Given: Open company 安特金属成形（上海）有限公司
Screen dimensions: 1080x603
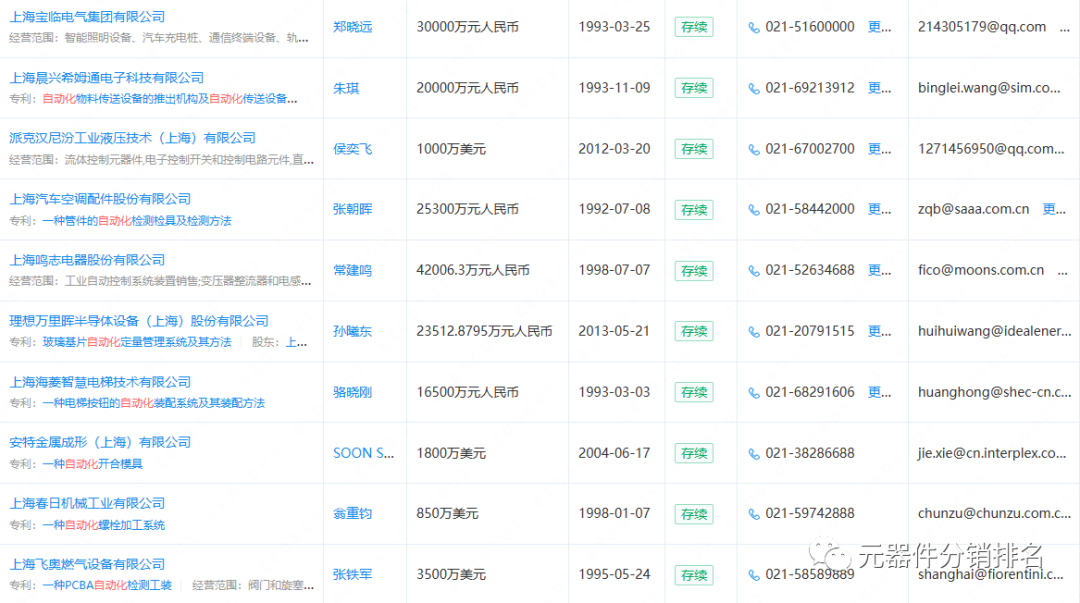Looking at the screenshot, I should (100, 442).
